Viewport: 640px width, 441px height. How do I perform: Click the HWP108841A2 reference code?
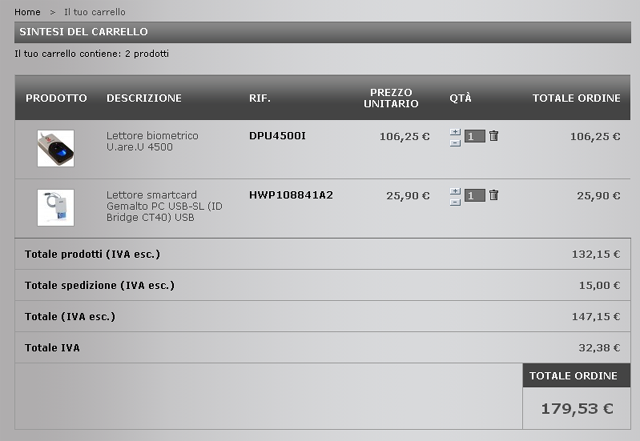291,195
